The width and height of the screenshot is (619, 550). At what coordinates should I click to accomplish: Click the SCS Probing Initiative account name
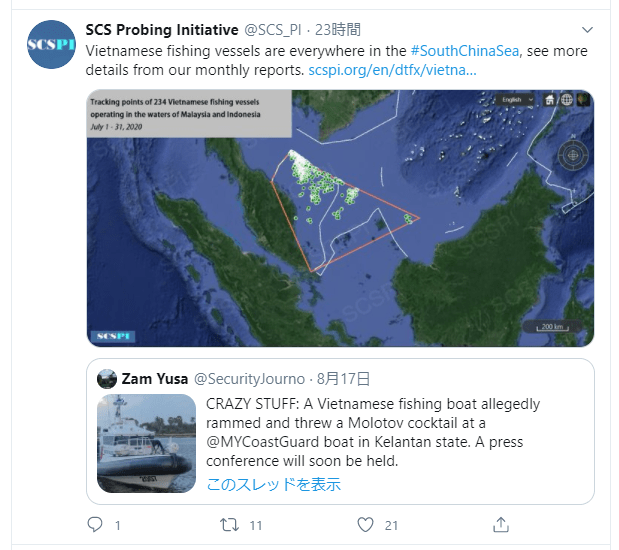tap(162, 30)
